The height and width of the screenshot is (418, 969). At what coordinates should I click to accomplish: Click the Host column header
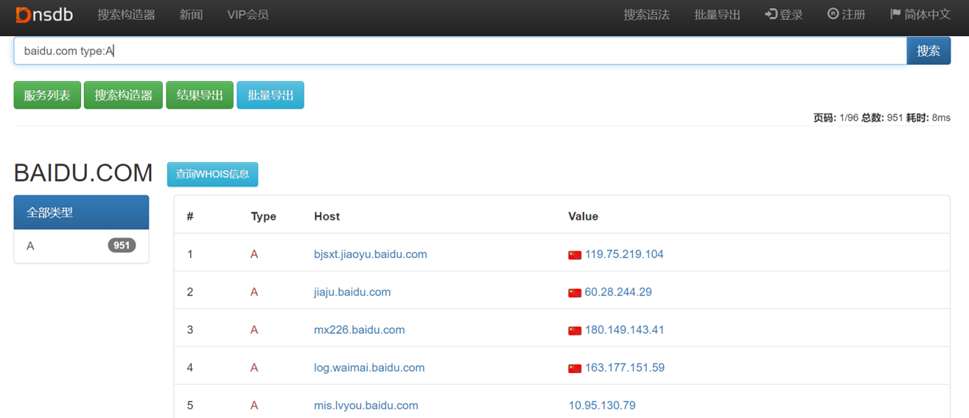tap(327, 216)
